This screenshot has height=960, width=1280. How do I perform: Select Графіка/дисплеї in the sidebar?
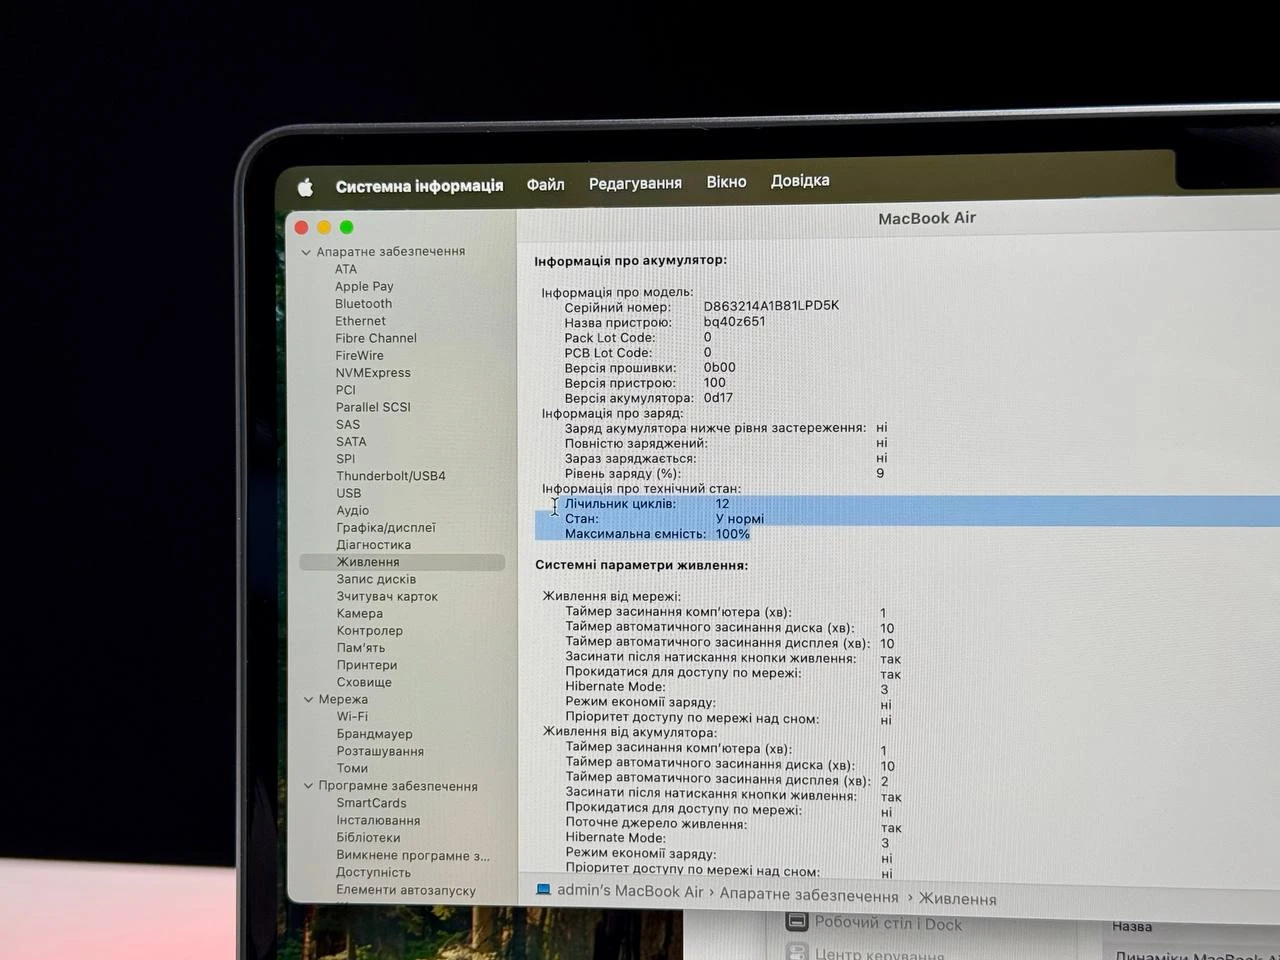coord(386,527)
